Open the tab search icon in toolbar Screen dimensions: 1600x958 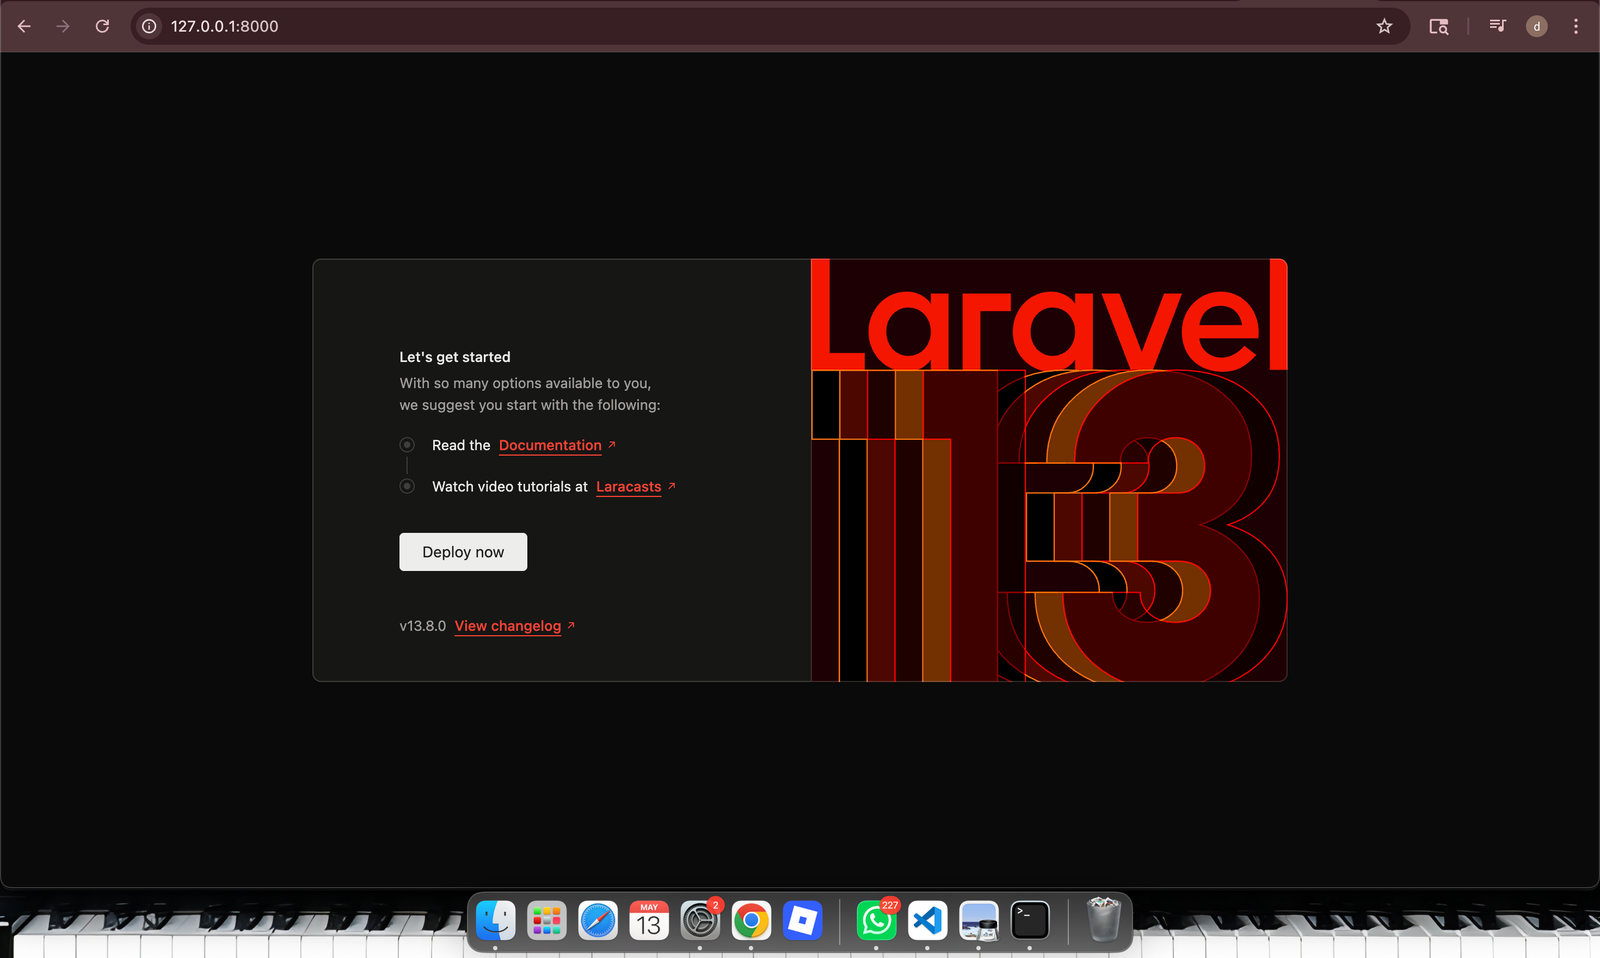[x=1439, y=26]
